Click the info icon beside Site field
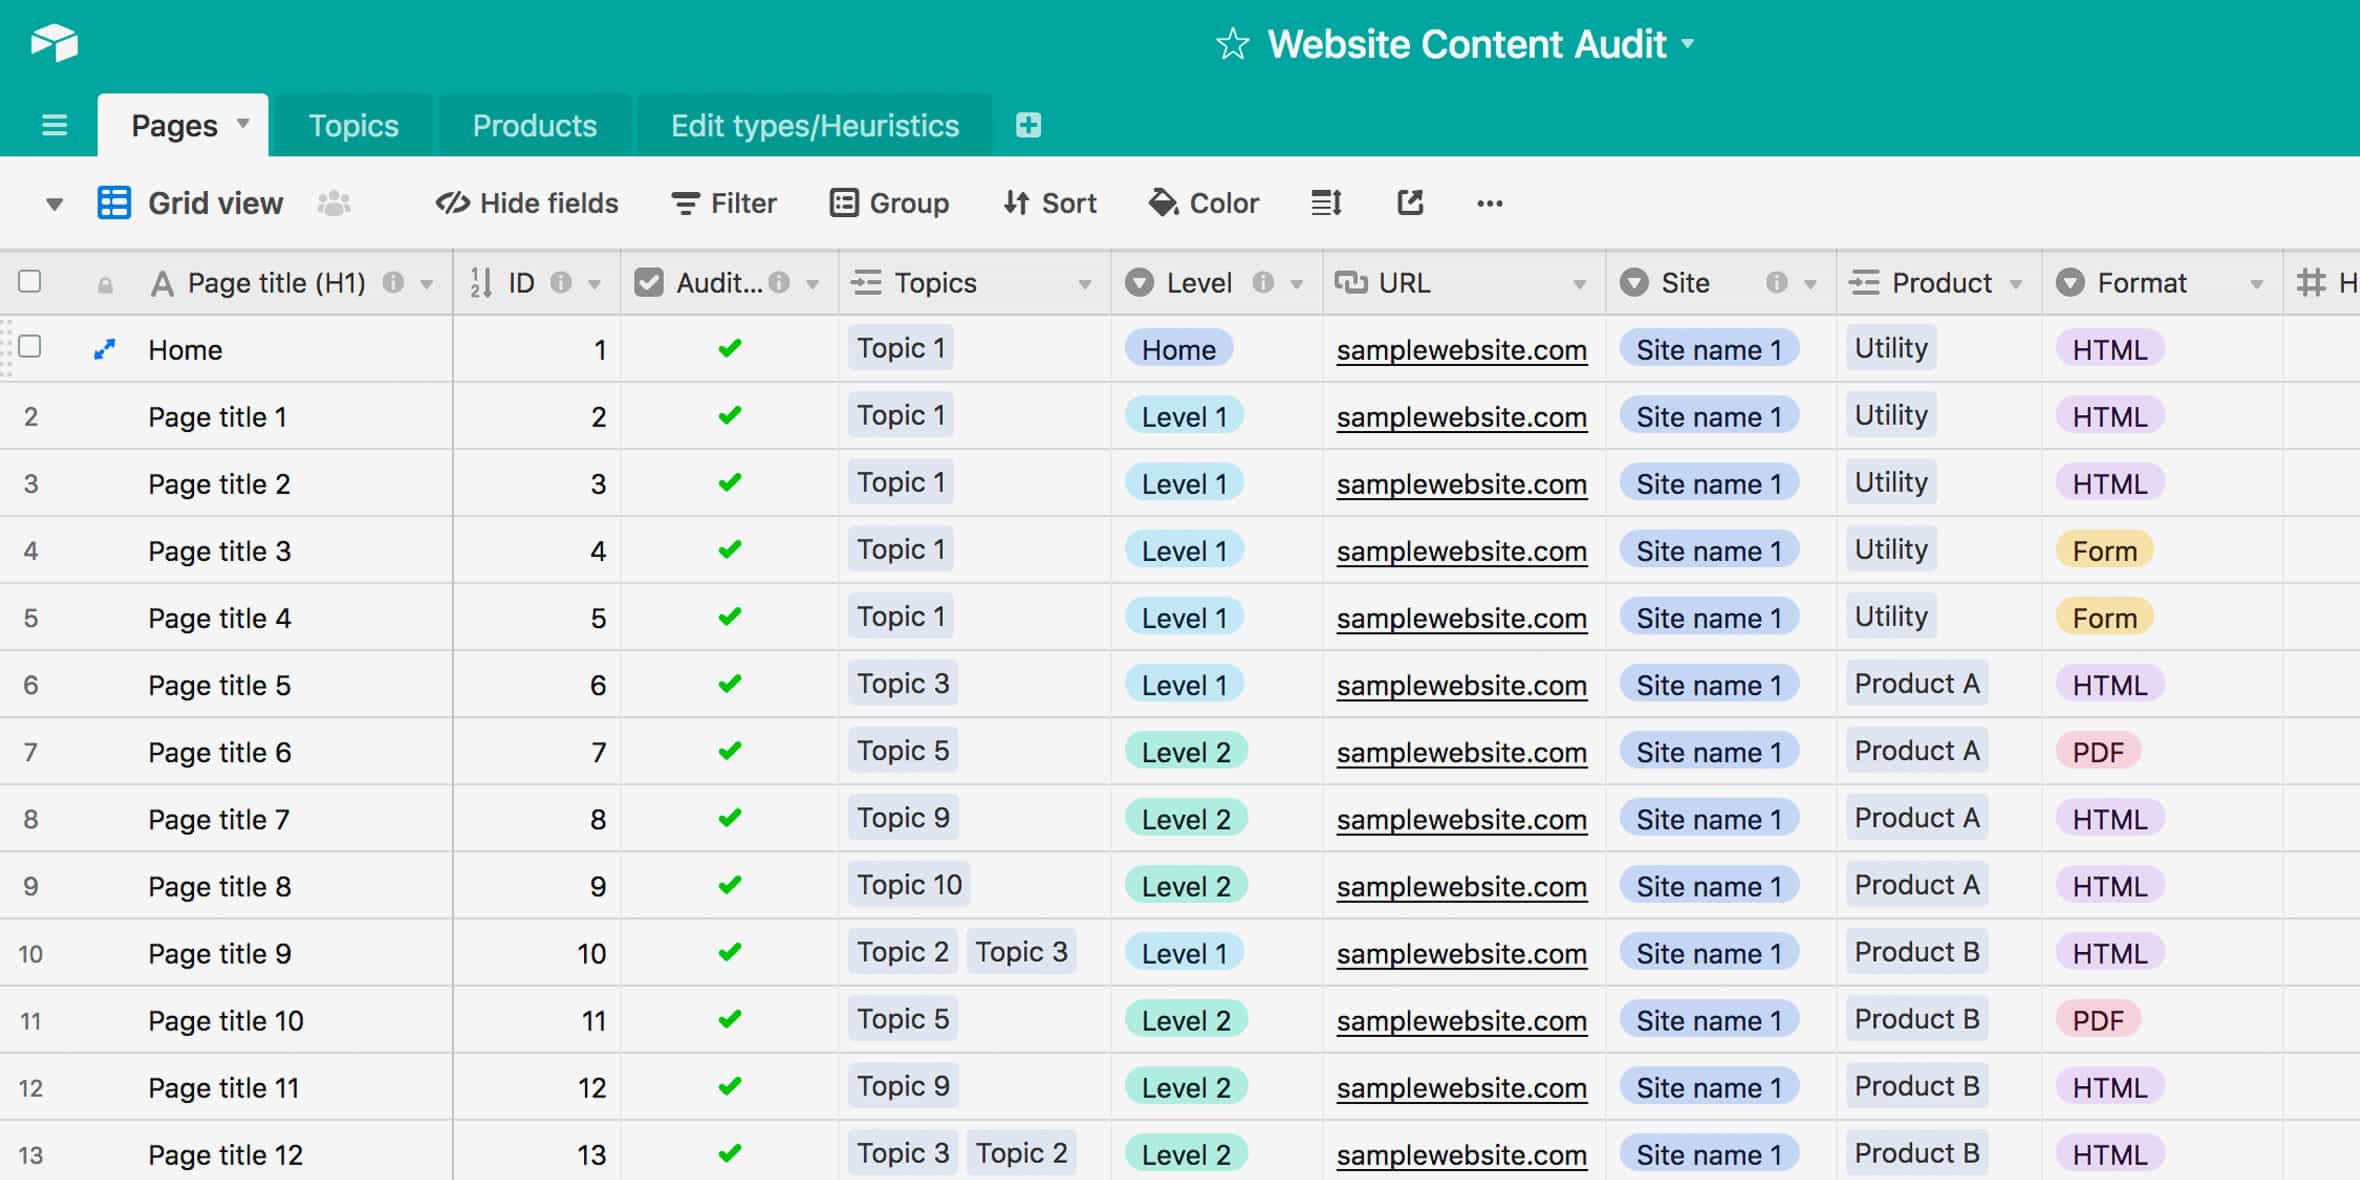Screen dimensions: 2360x1180 coord(1776,283)
